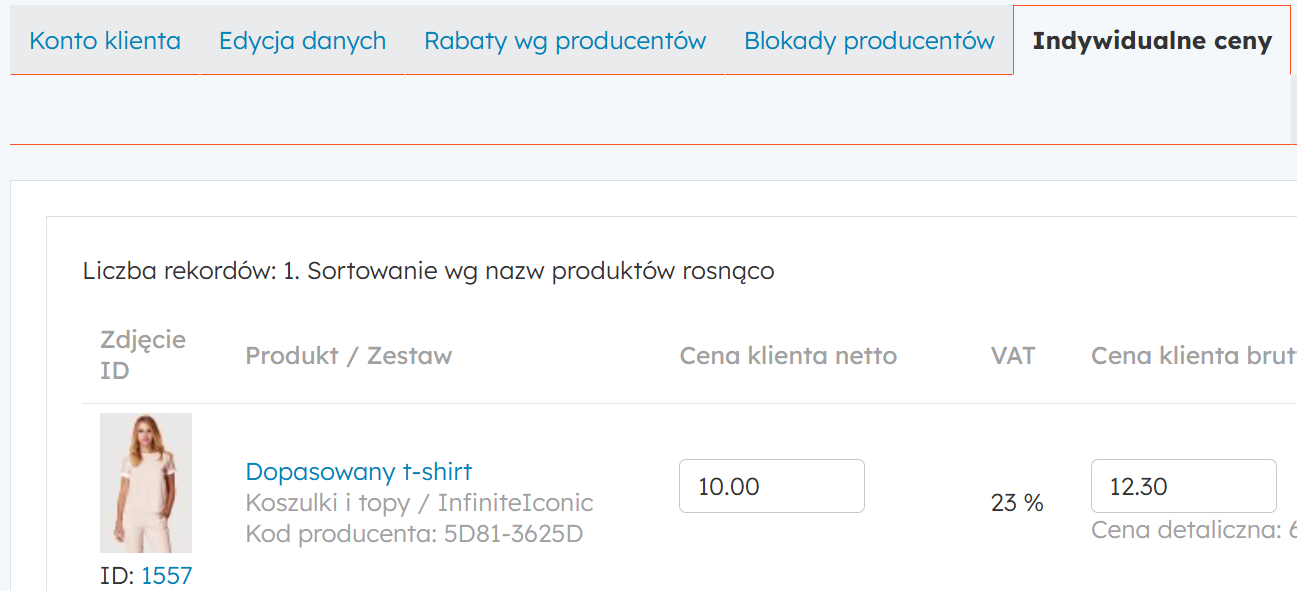Click the Zdjęcie column header
The height and width of the screenshot is (591, 1297).
click(x=143, y=339)
